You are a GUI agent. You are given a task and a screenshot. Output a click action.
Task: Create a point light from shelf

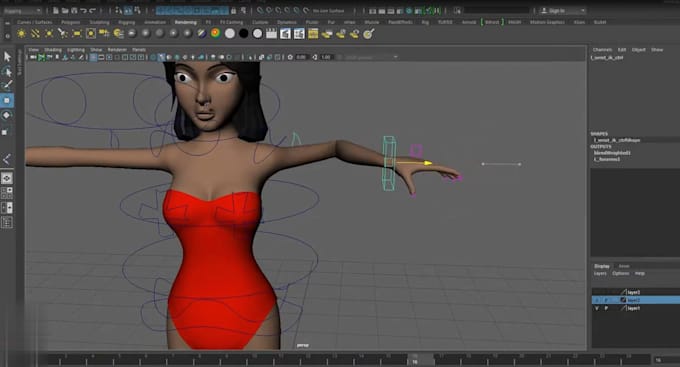click(49, 33)
